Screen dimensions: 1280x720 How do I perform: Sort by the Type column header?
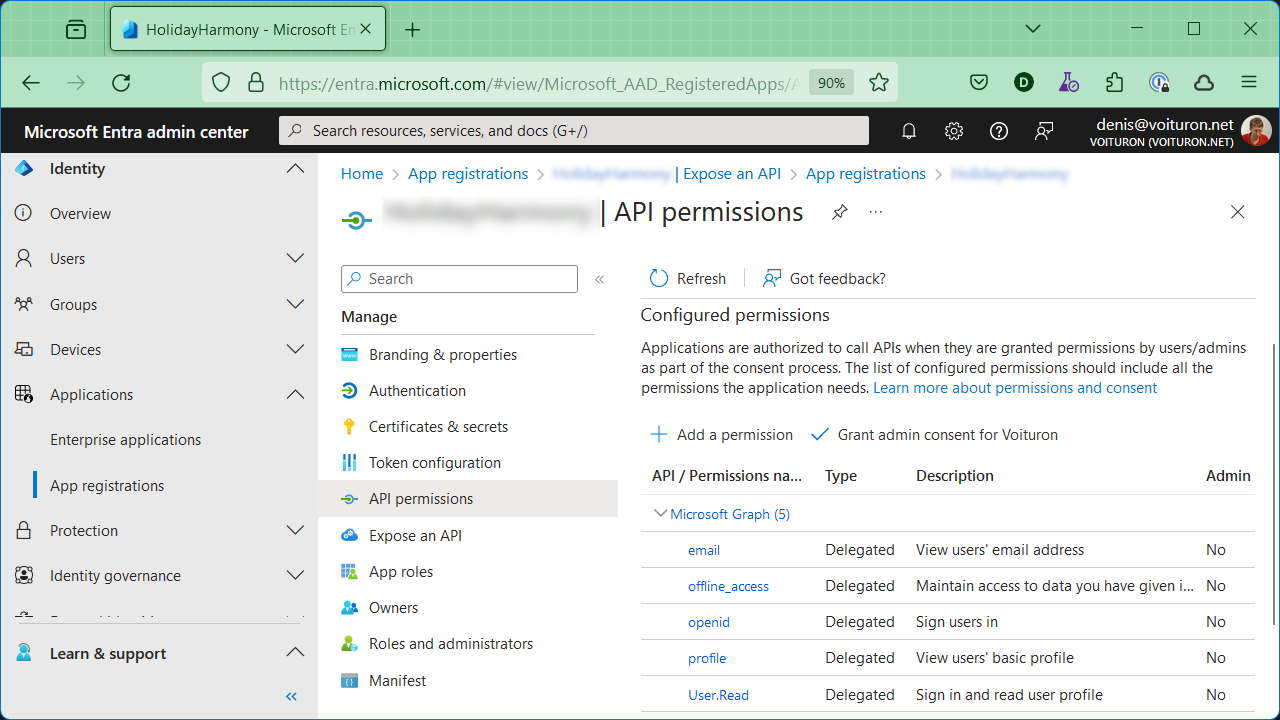(x=841, y=476)
